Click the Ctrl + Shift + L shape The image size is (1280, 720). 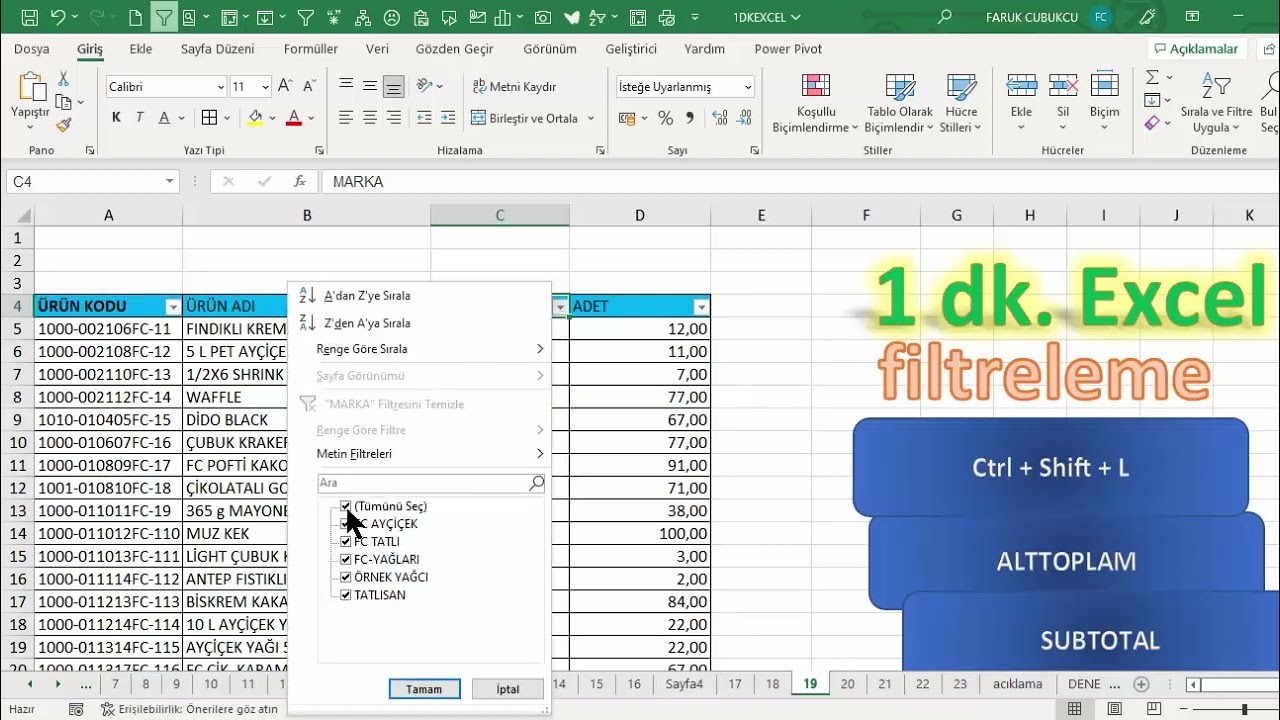tap(1050, 467)
